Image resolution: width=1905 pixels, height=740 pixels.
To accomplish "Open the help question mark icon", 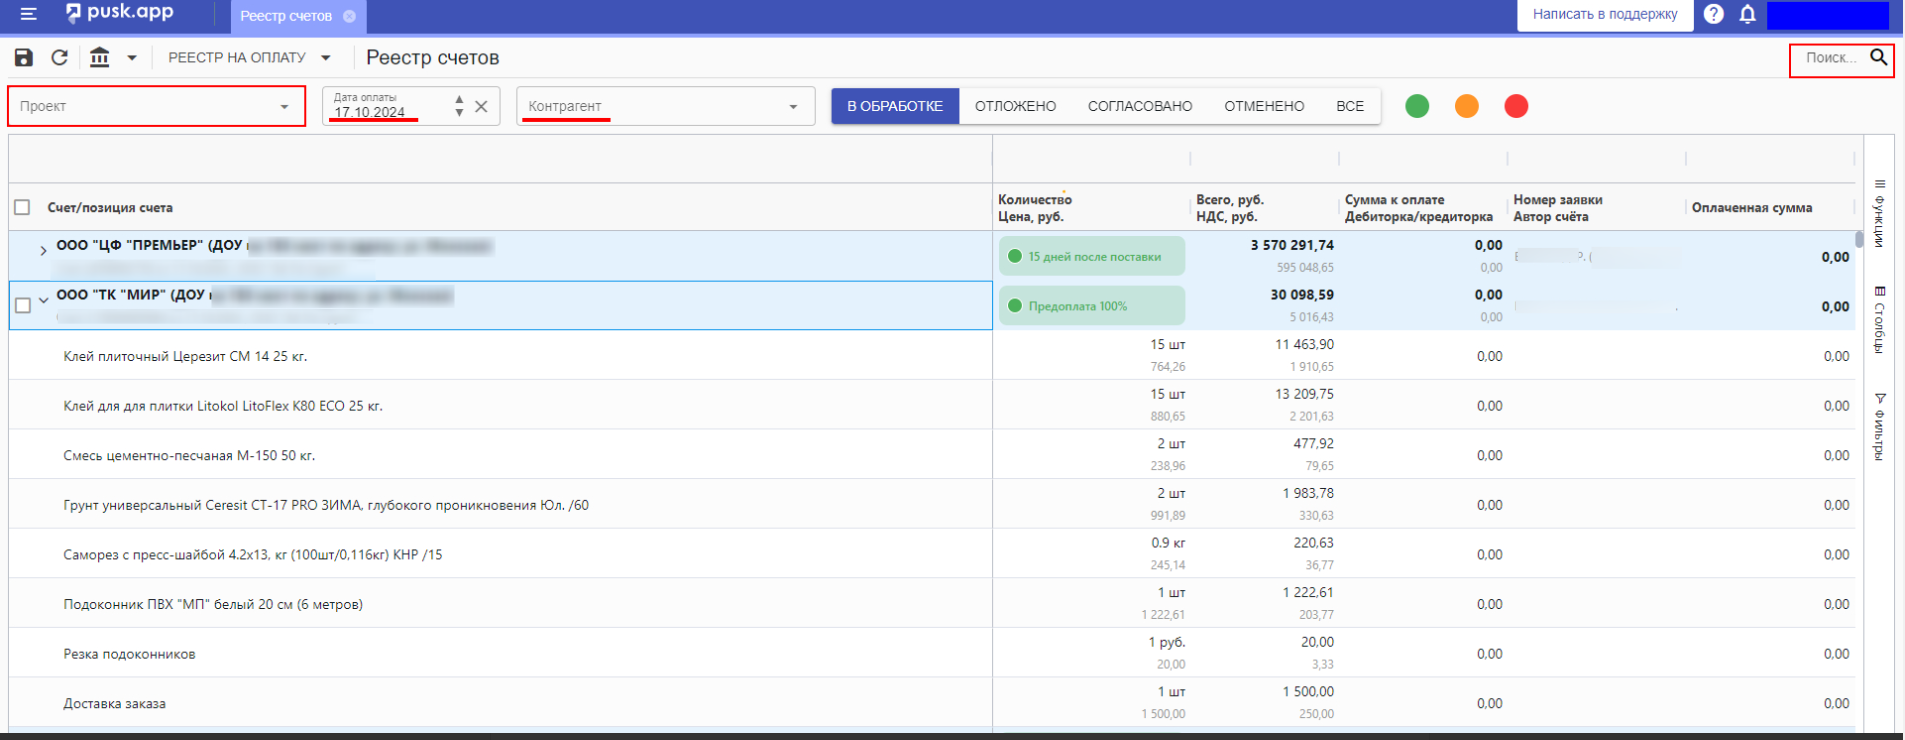I will (x=1714, y=14).
